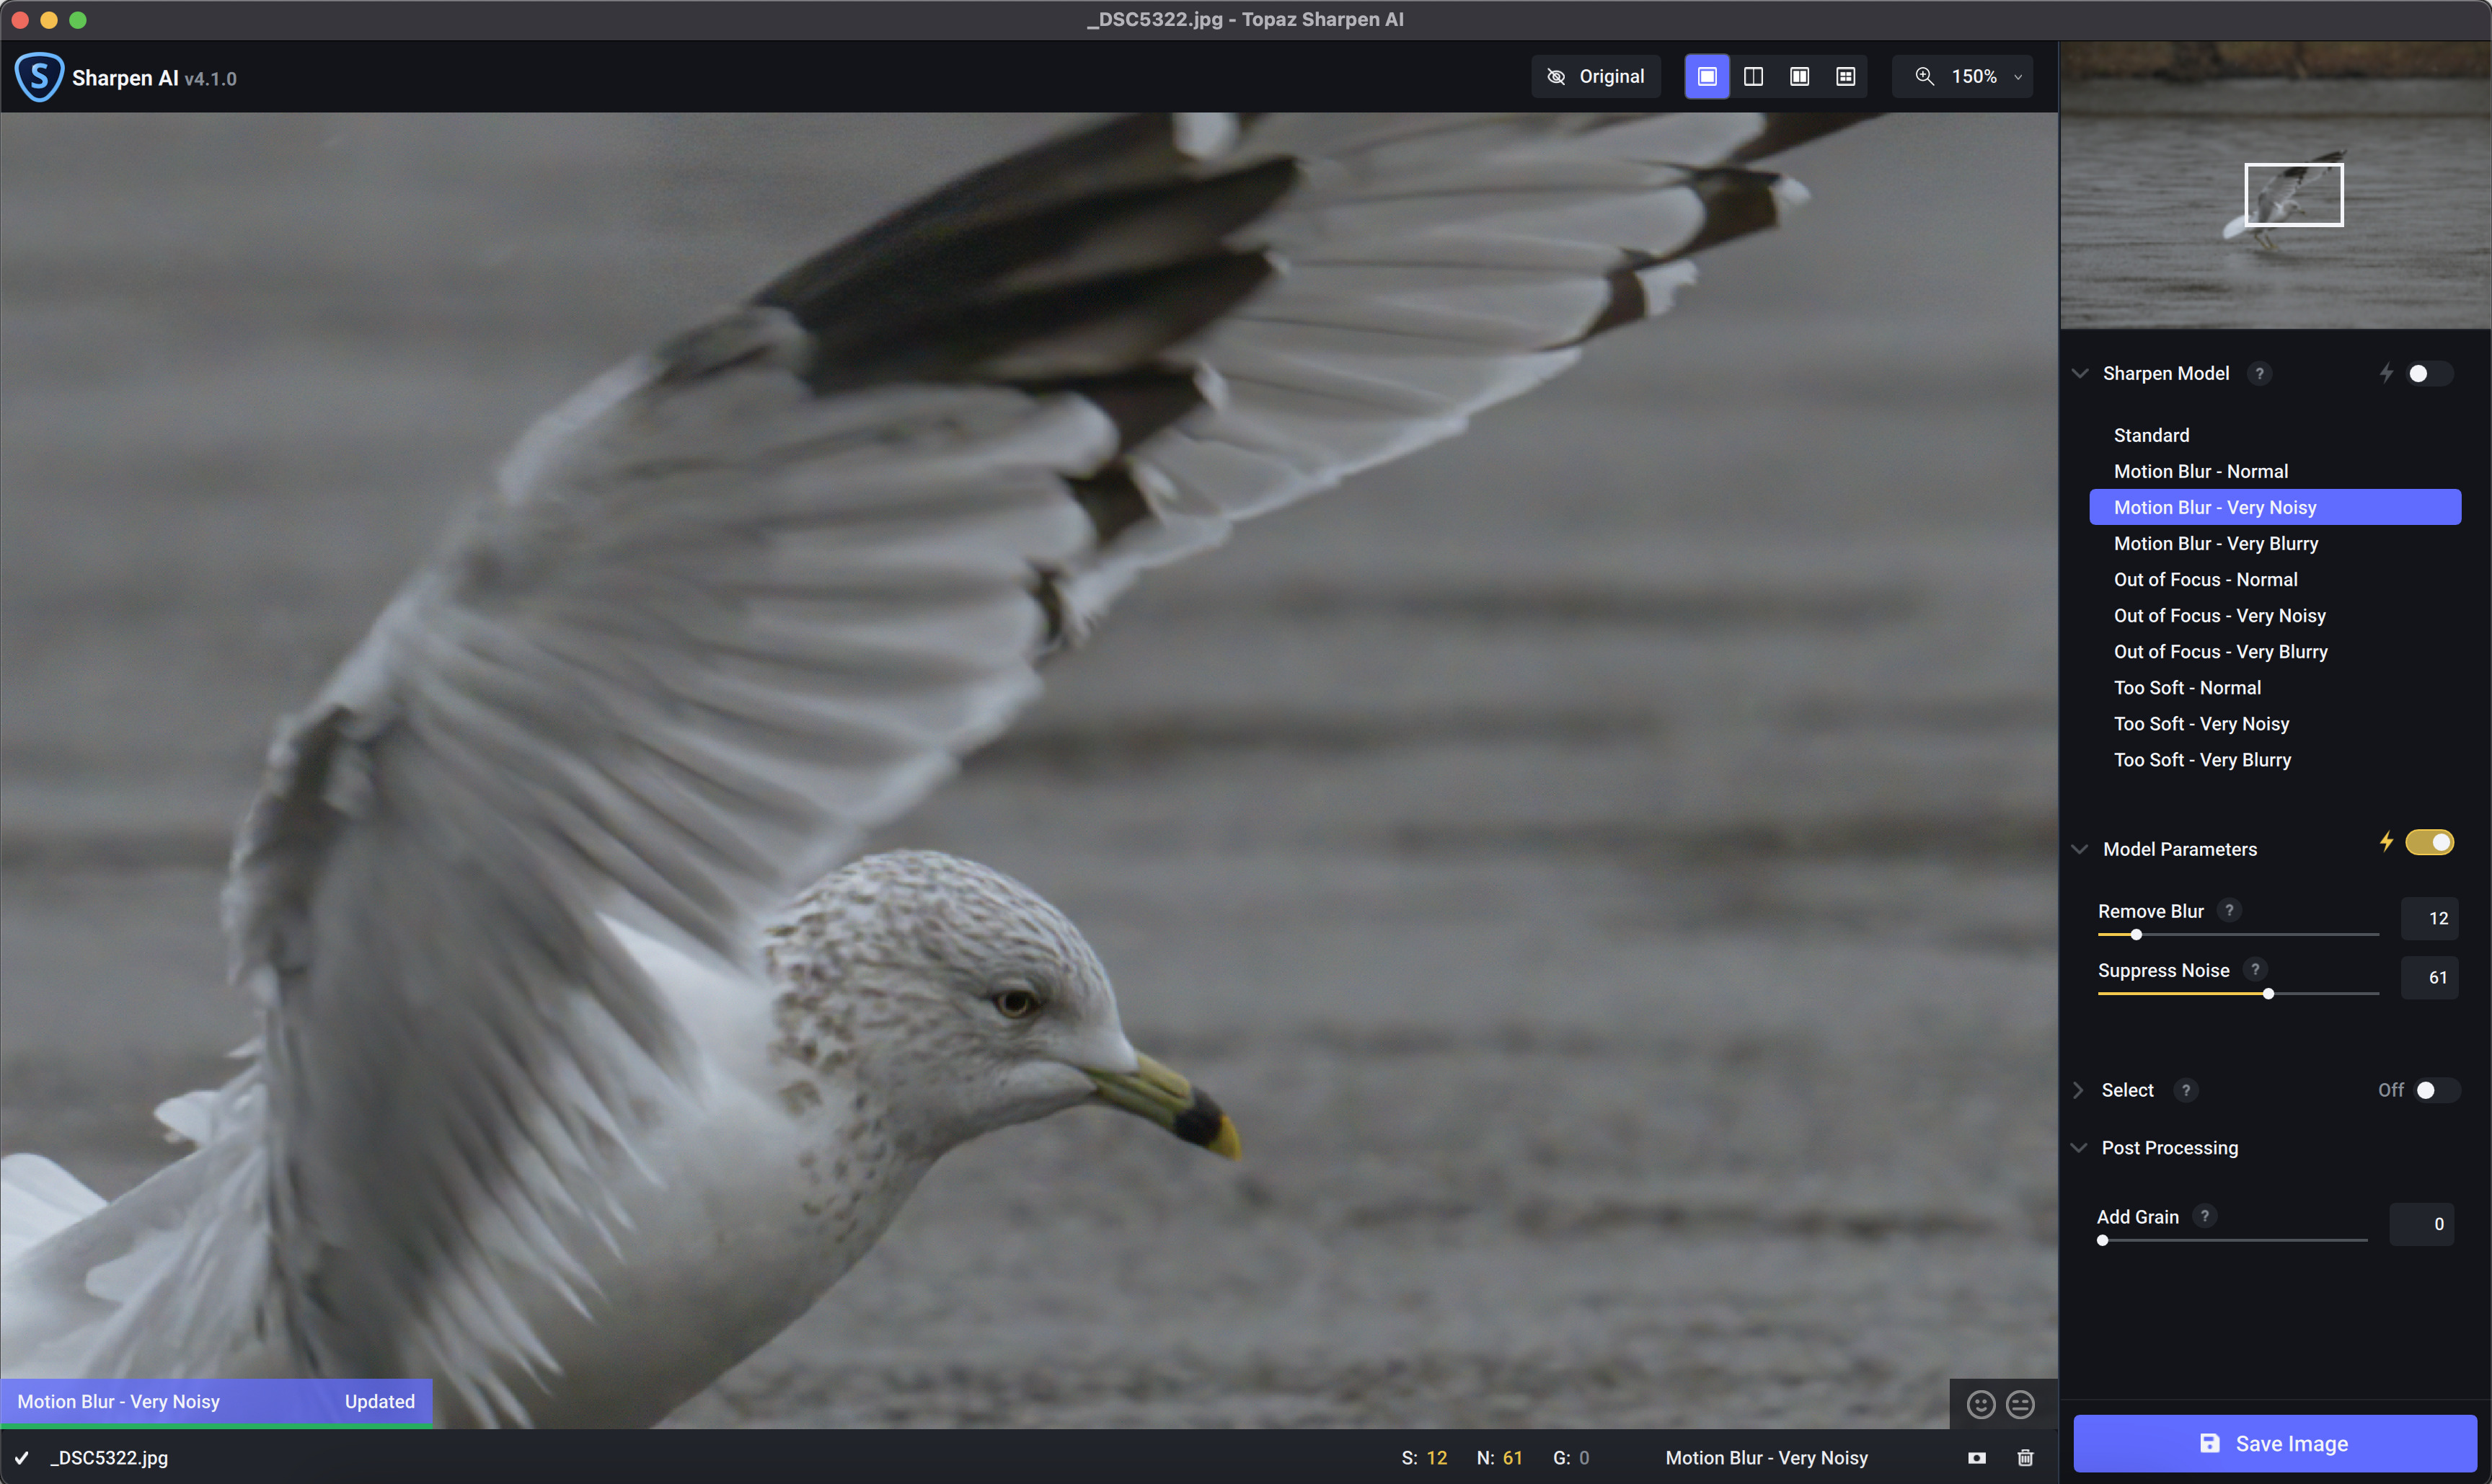The width and height of the screenshot is (2492, 1484).
Task: Click the happy face feedback icon
Action: 1981,1404
